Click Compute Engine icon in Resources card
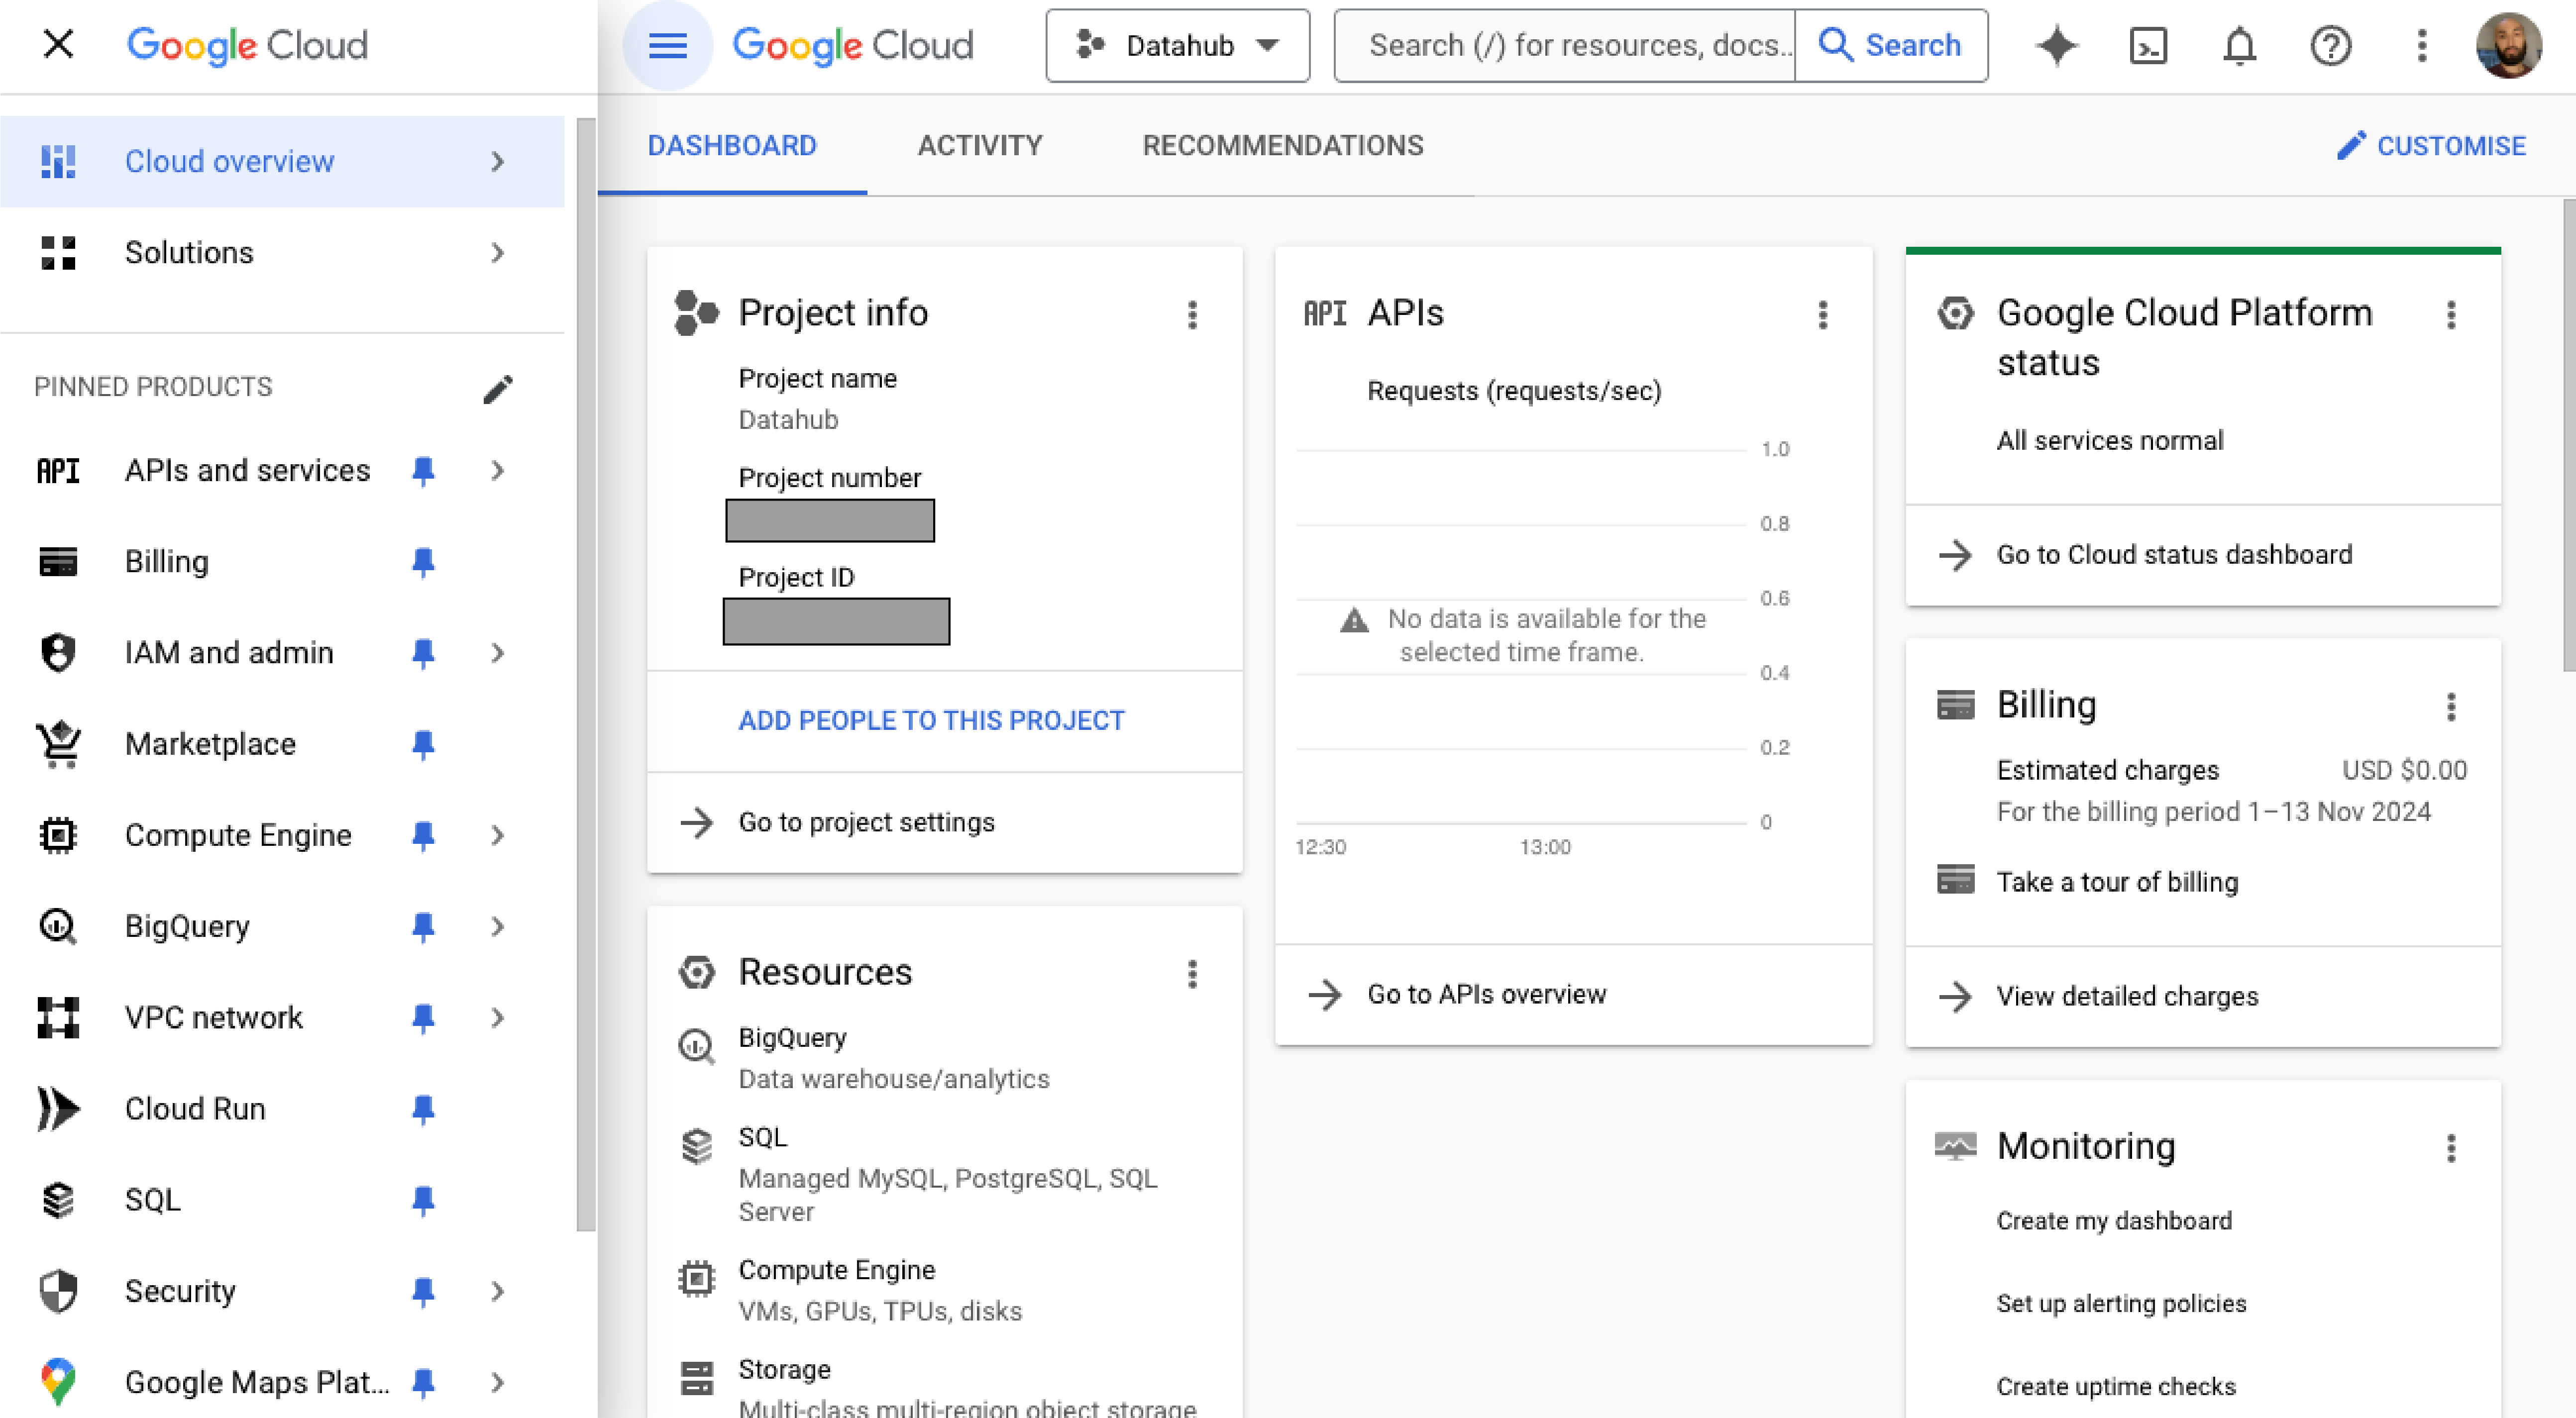2576x1418 pixels. (x=696, y=1278)
